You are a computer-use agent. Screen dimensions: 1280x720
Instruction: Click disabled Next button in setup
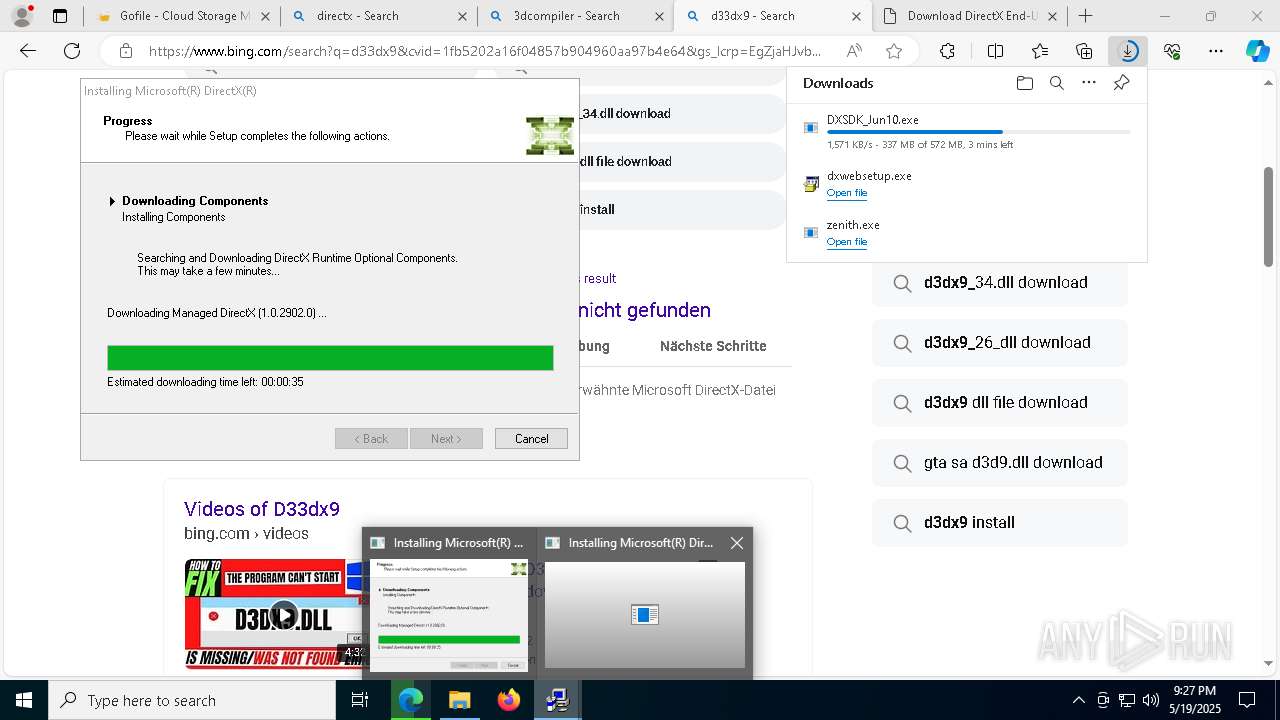coord(446,439)
